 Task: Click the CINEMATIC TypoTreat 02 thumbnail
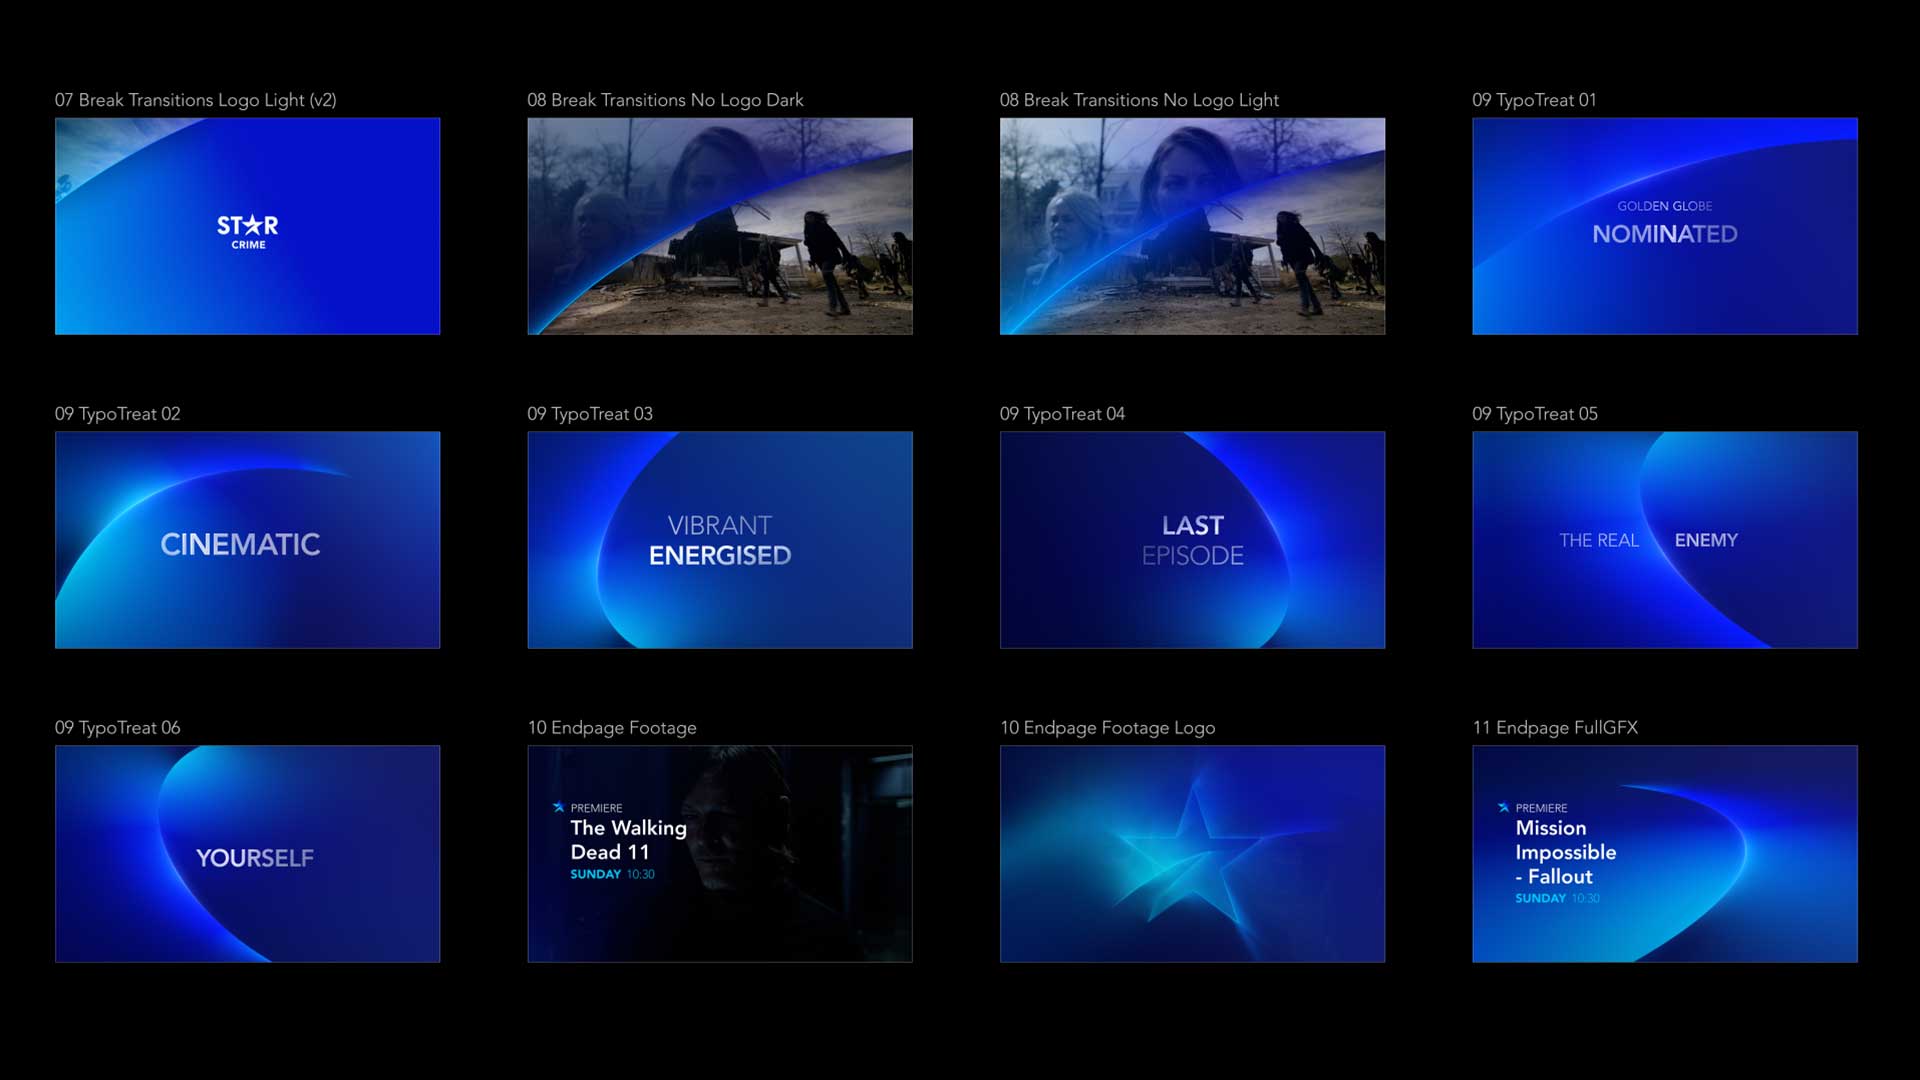(247, 540)
